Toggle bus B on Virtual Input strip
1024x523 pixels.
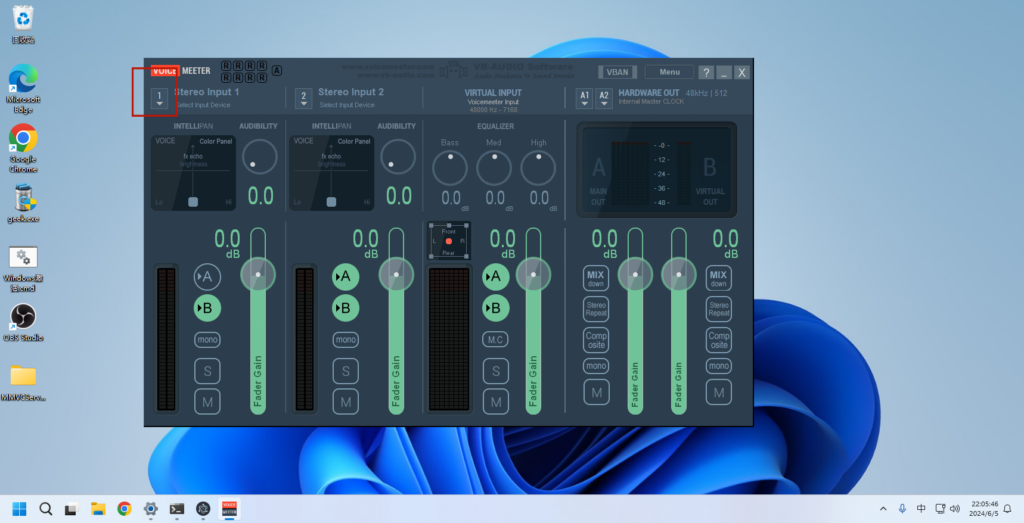[x=496, y=308]
